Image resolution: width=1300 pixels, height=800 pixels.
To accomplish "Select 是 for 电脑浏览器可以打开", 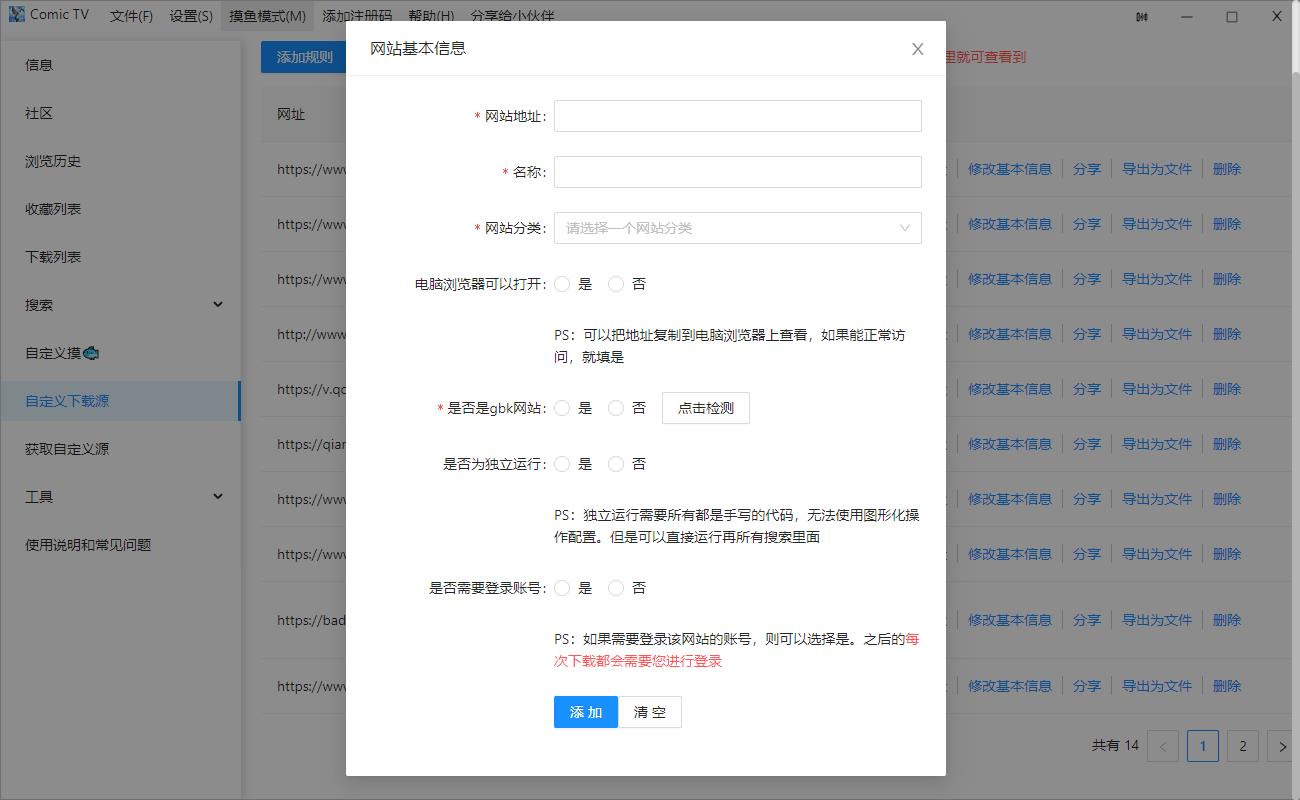I will (562, 284).
